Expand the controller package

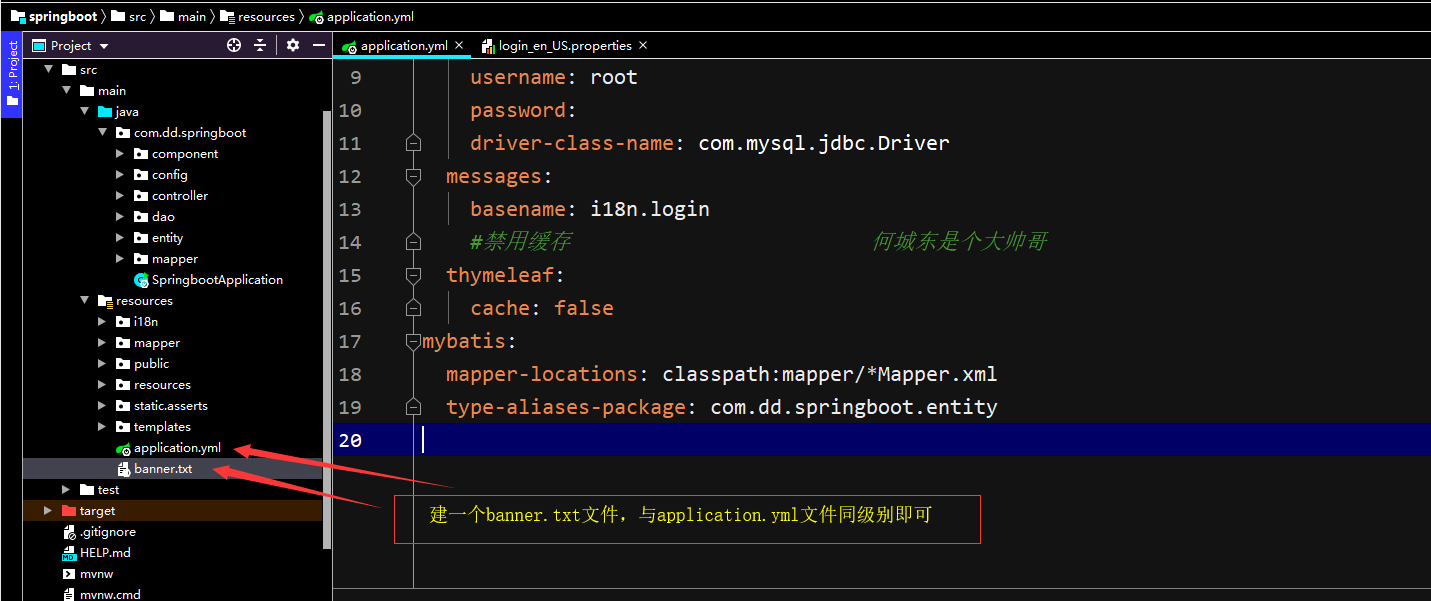[120, 195]
